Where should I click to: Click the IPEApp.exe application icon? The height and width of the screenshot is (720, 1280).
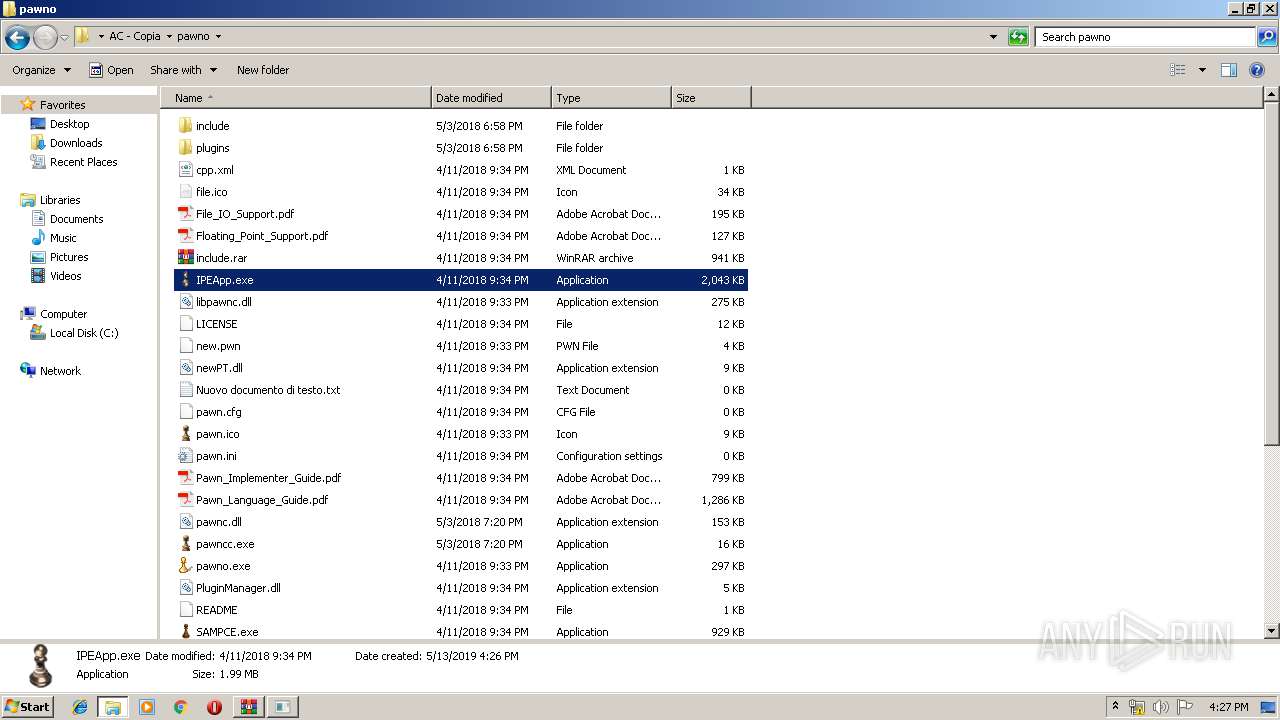coord(185,280)
